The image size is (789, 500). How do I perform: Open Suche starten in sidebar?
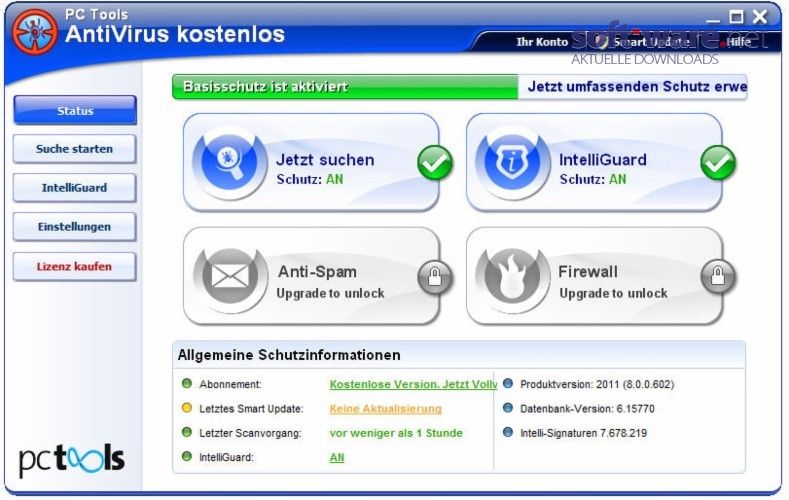(x=74, y=149)
